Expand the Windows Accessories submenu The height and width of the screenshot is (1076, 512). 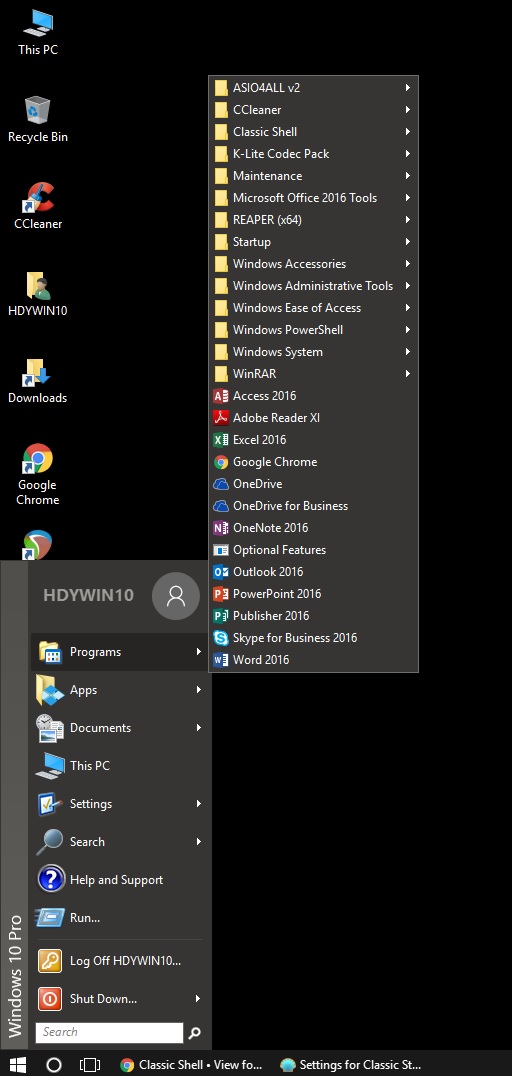[x=314, y=264]
